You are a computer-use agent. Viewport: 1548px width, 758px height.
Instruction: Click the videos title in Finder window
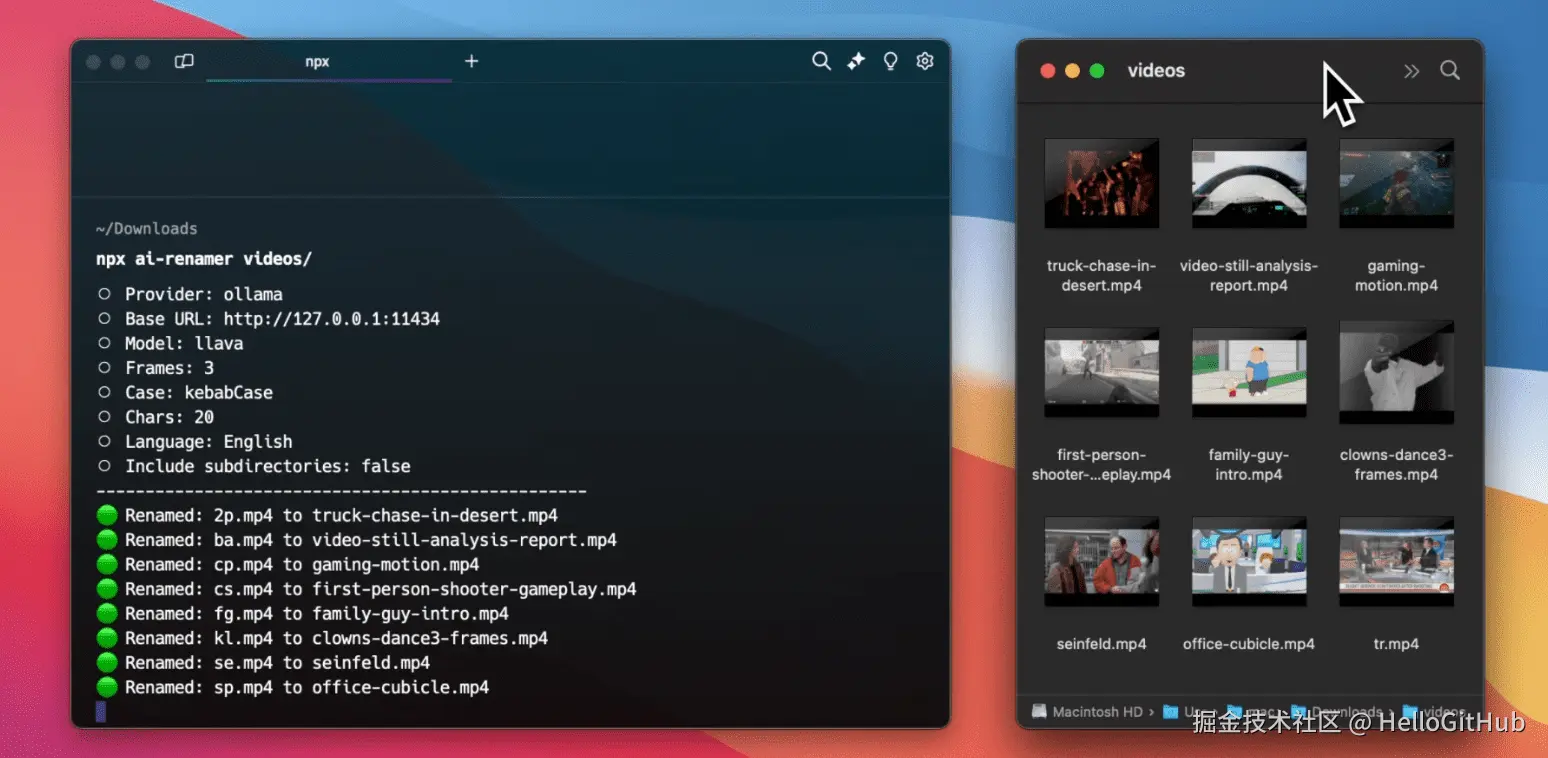1156,71
